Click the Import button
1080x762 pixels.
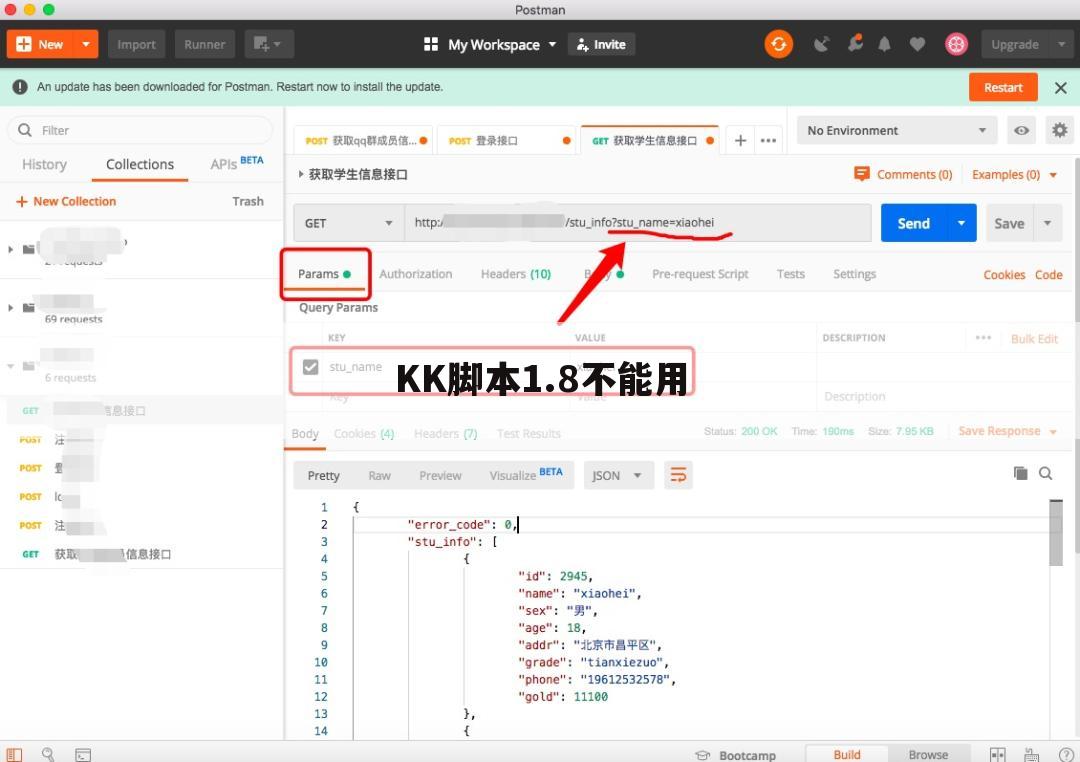136,44
